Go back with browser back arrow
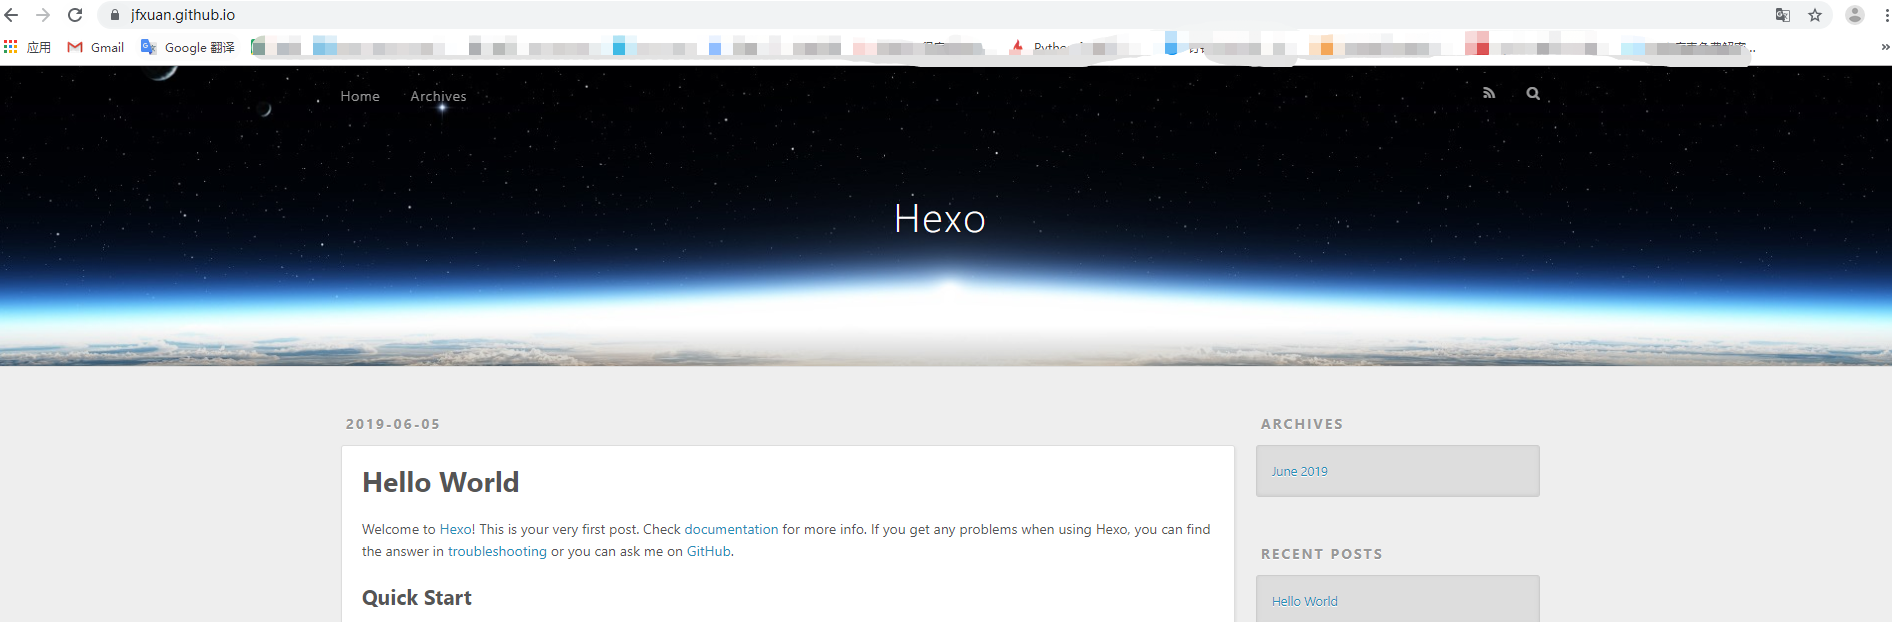 coord(12,15)
